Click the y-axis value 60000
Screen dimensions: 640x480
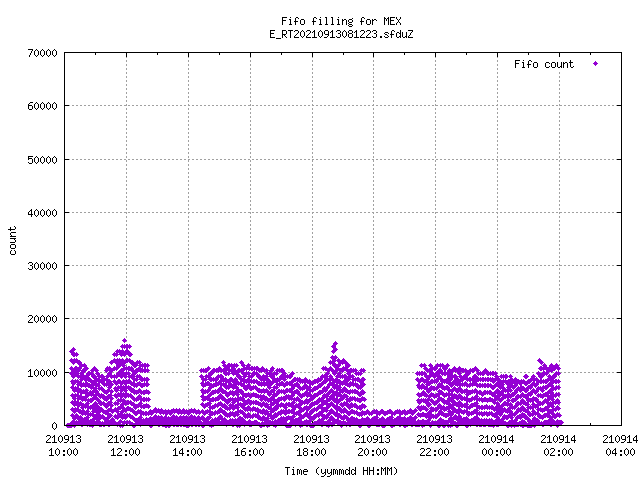tap(42, 106)
